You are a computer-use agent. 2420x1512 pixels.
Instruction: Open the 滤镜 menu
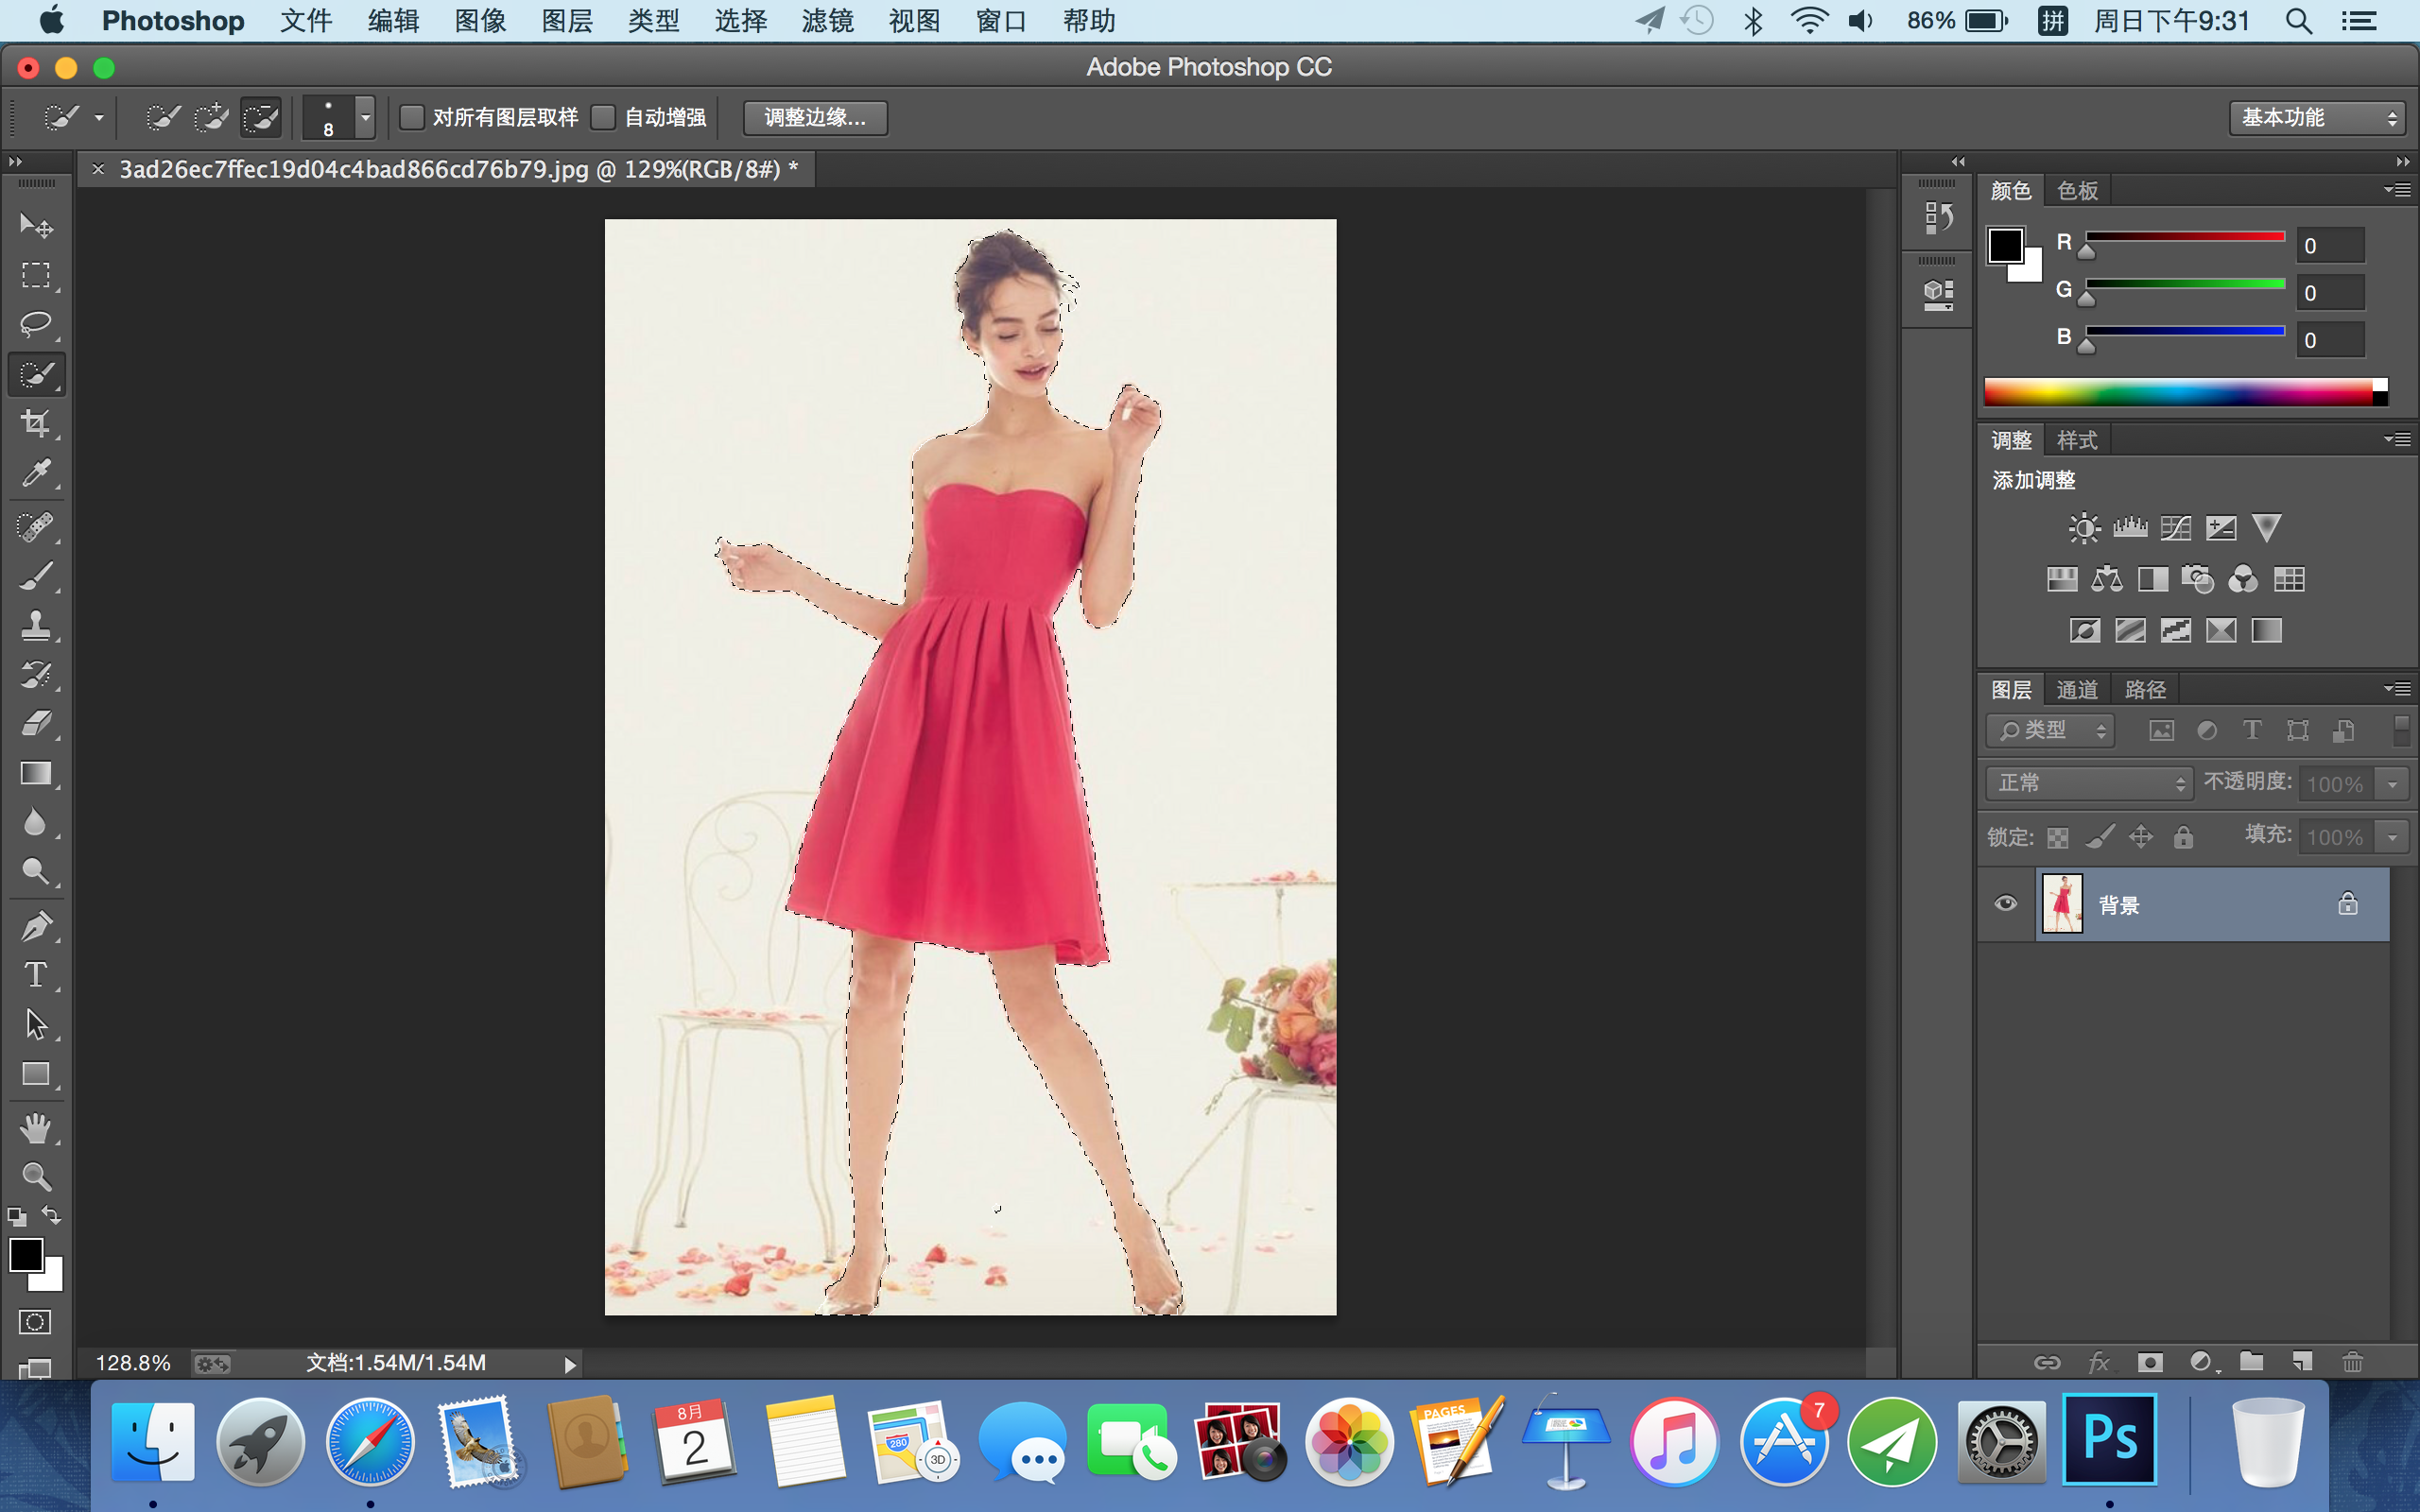pos(827,21)
